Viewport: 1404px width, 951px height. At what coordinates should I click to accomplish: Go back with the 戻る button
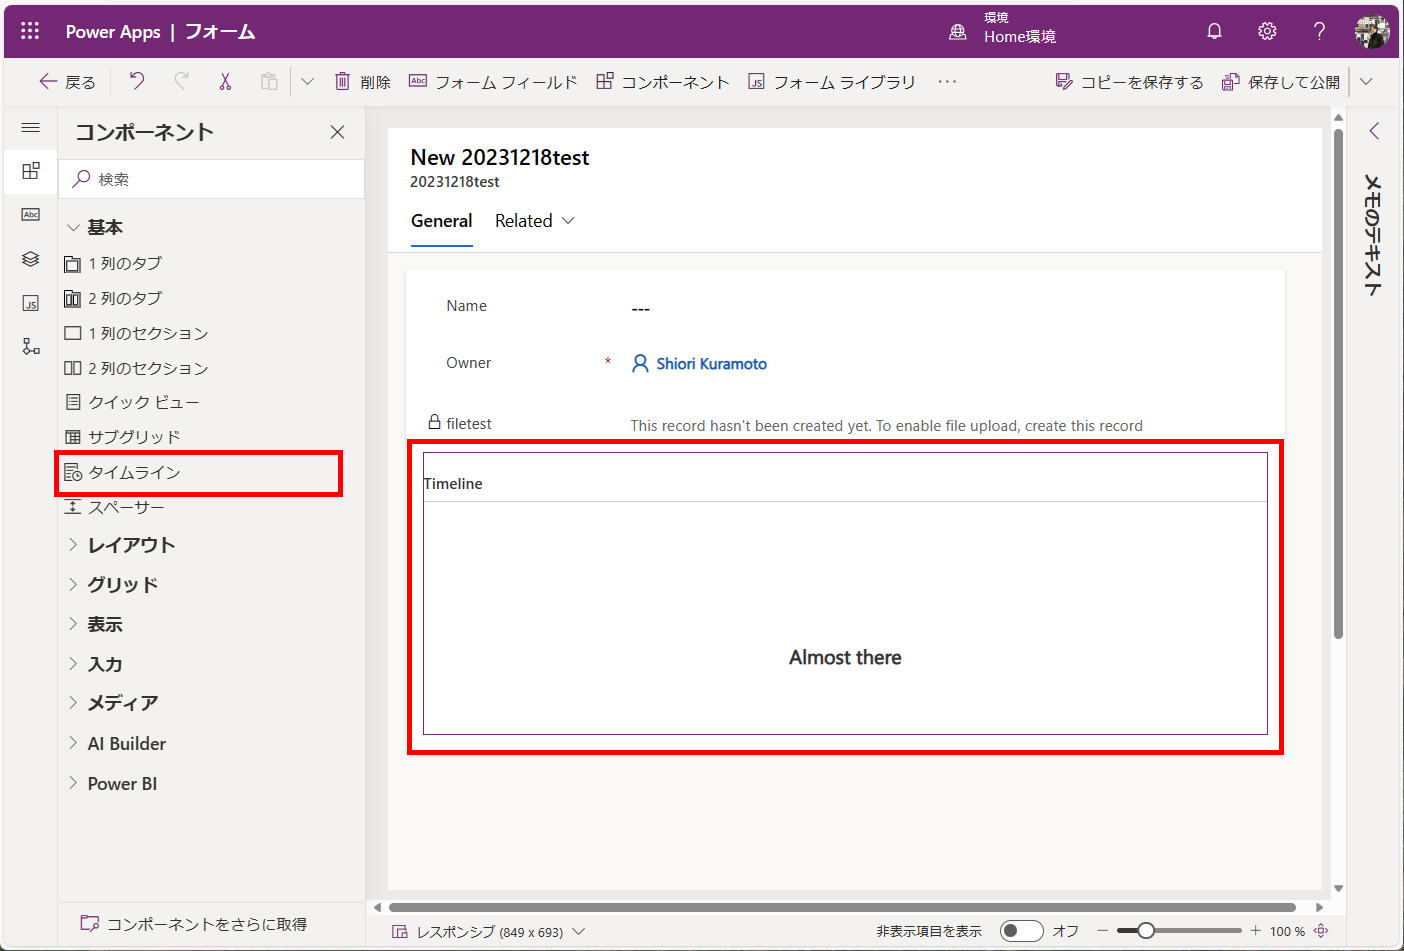tap(67, 82)
